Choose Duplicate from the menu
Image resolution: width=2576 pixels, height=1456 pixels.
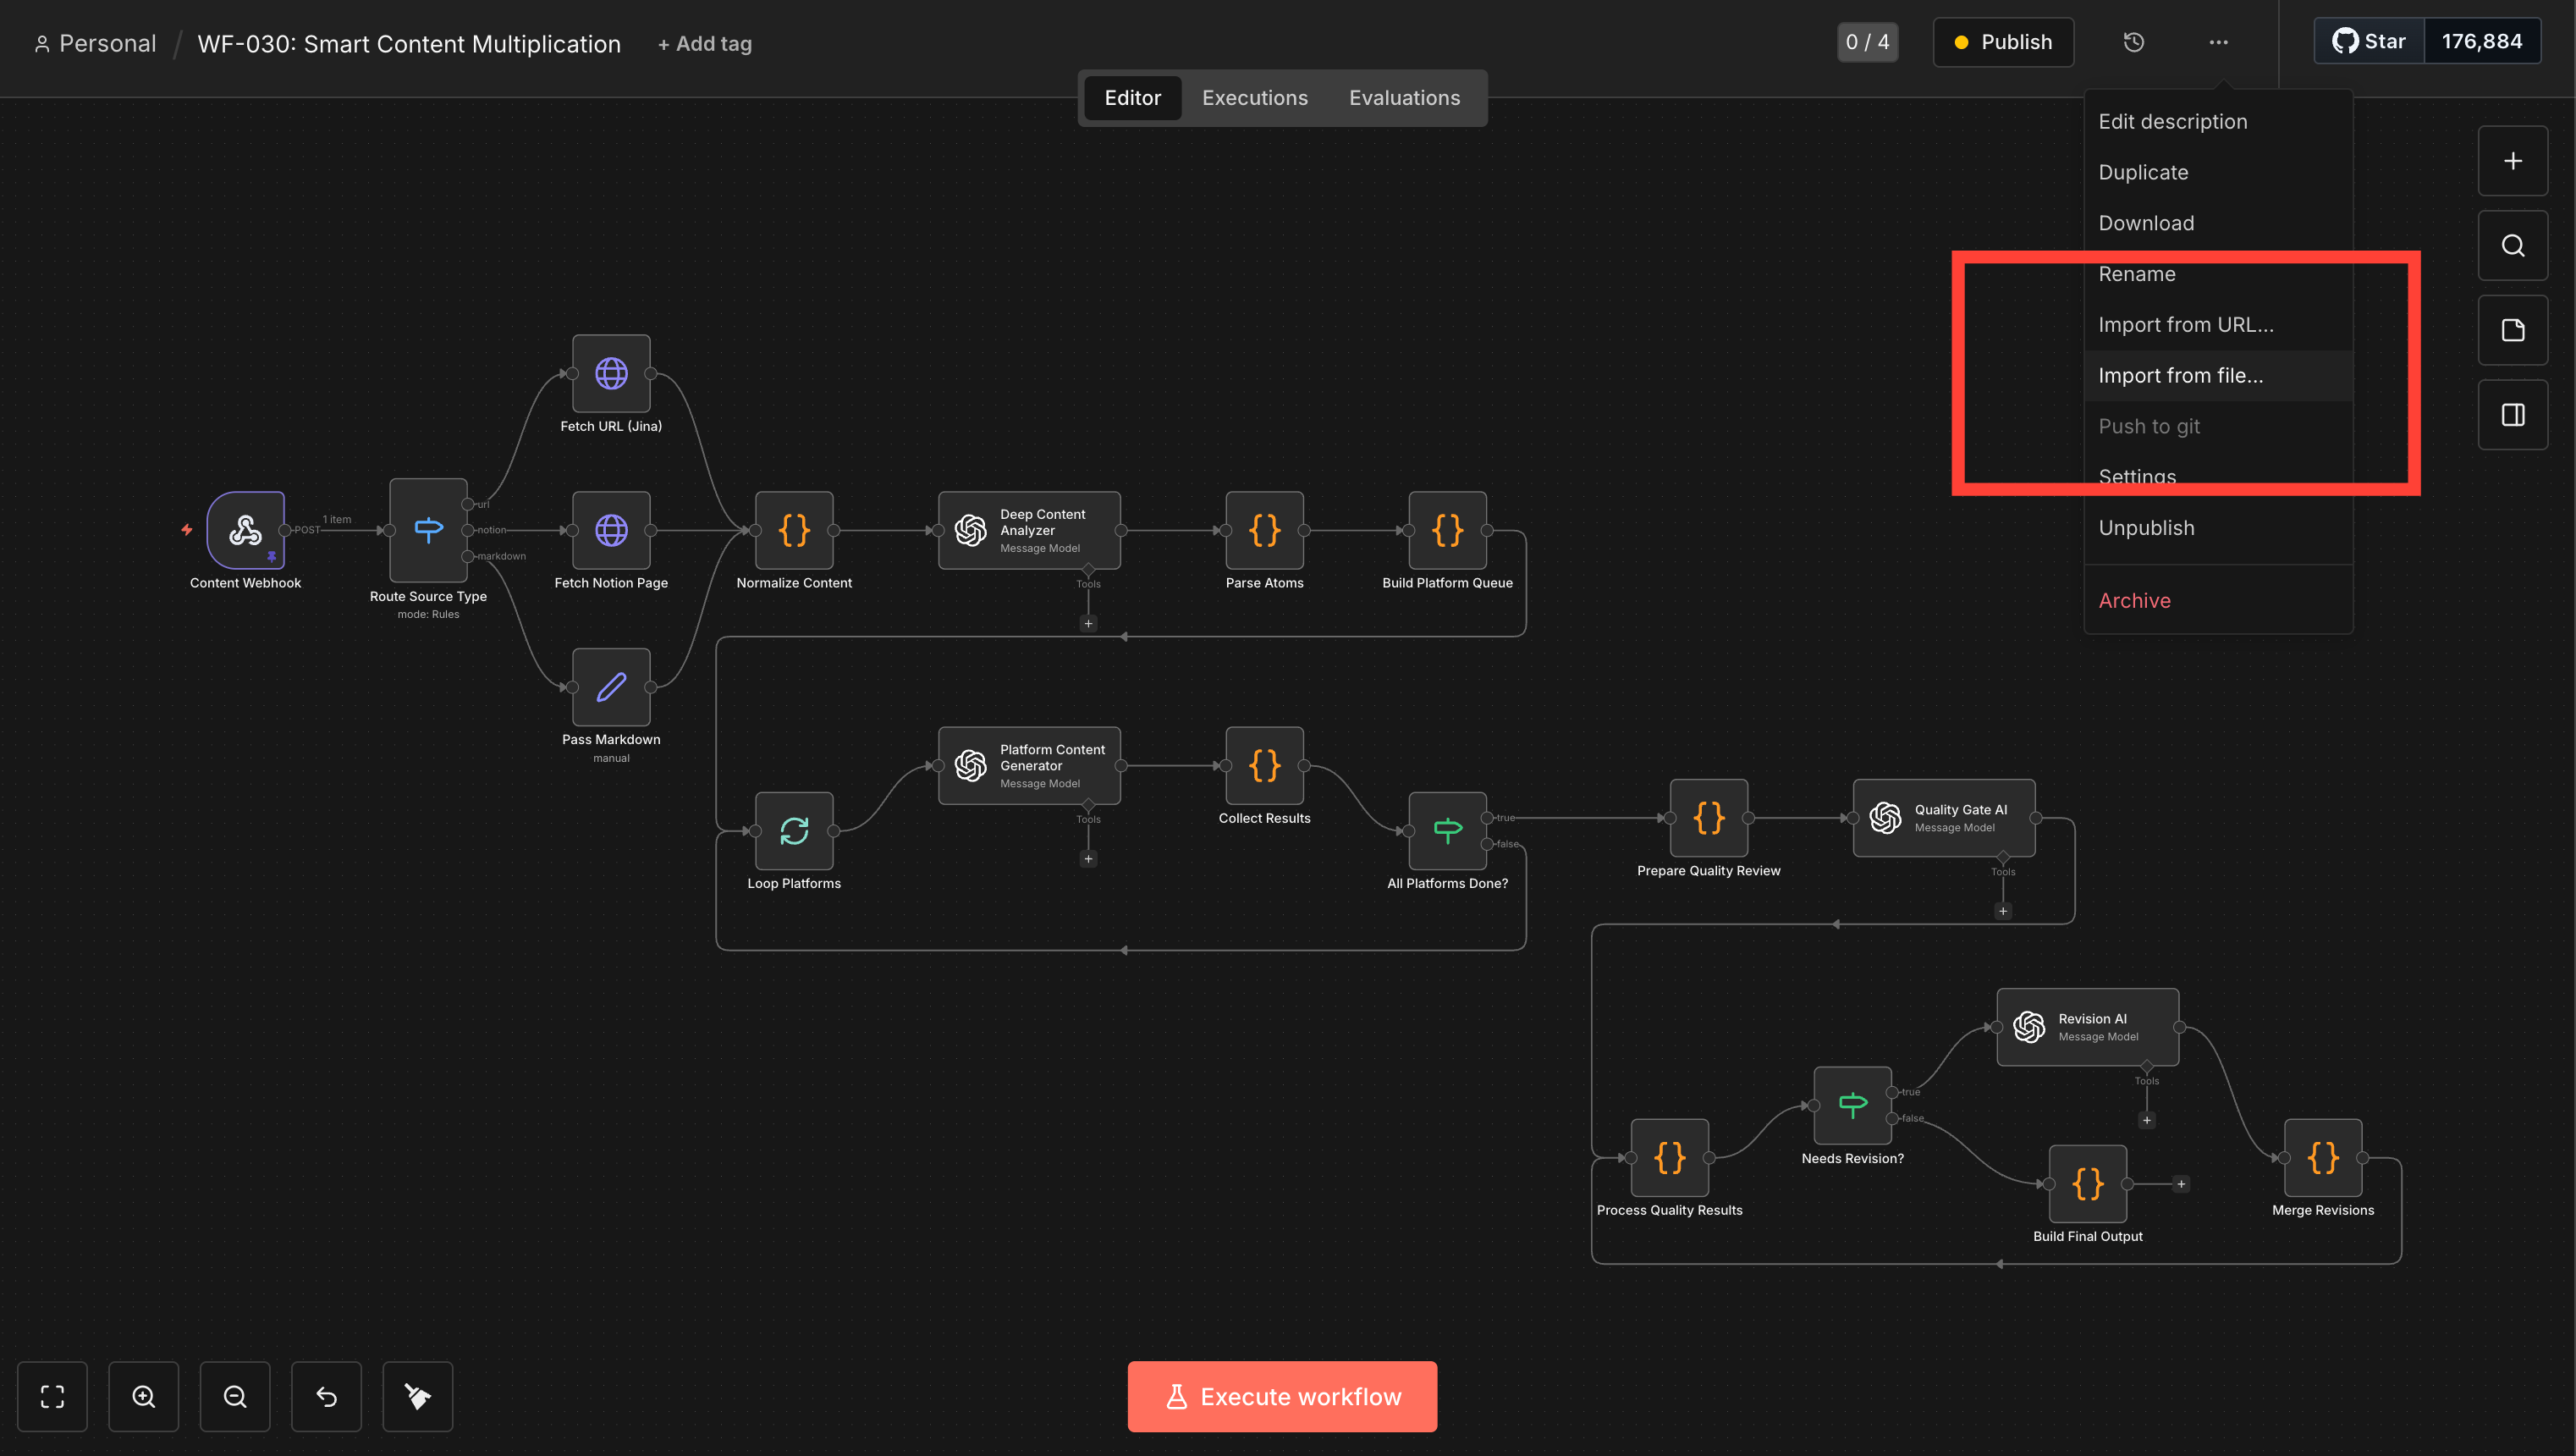(2218, 172)
